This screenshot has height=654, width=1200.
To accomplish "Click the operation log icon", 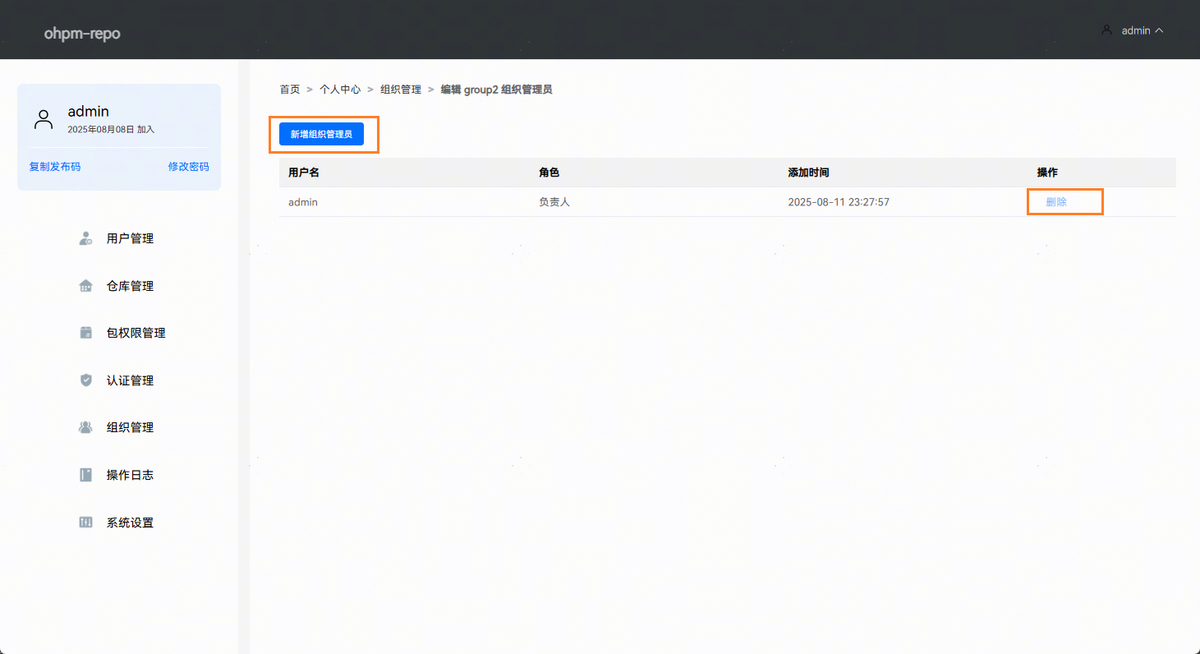I will pyautogui.click(x=86, y=475).
